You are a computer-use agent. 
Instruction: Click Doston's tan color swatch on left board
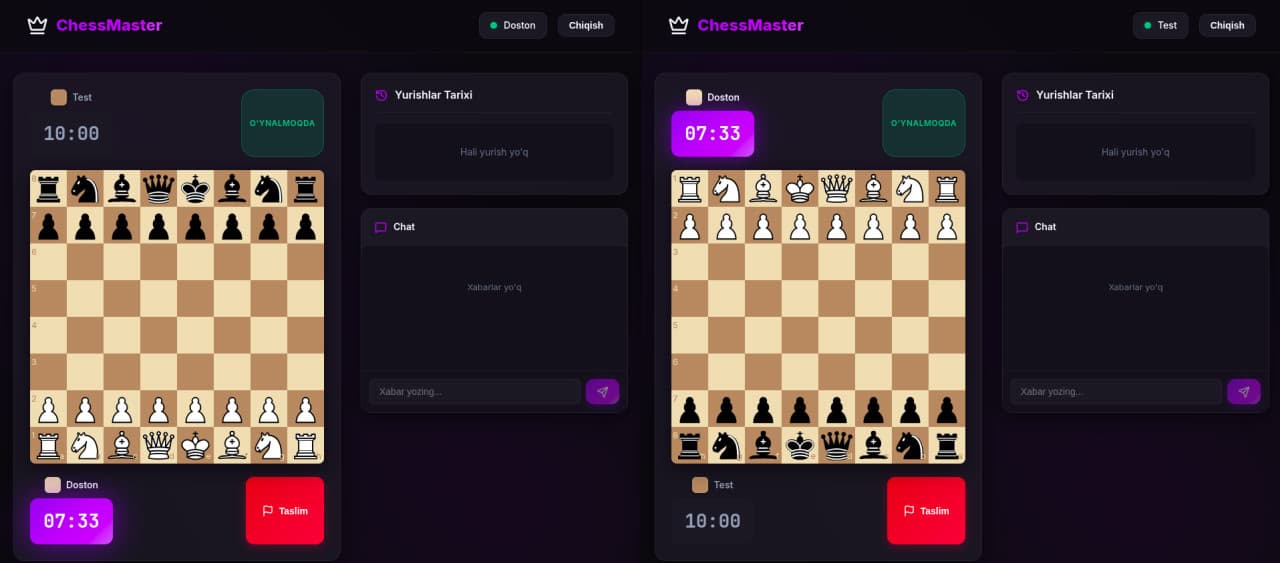(53, 485)
